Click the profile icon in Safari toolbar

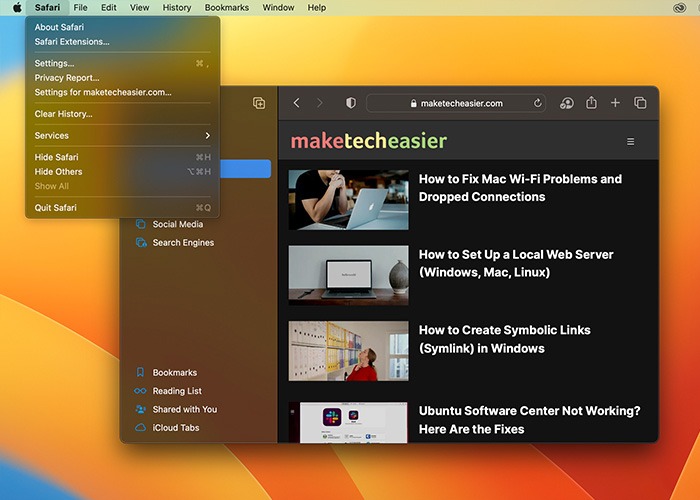click(567, 103)
